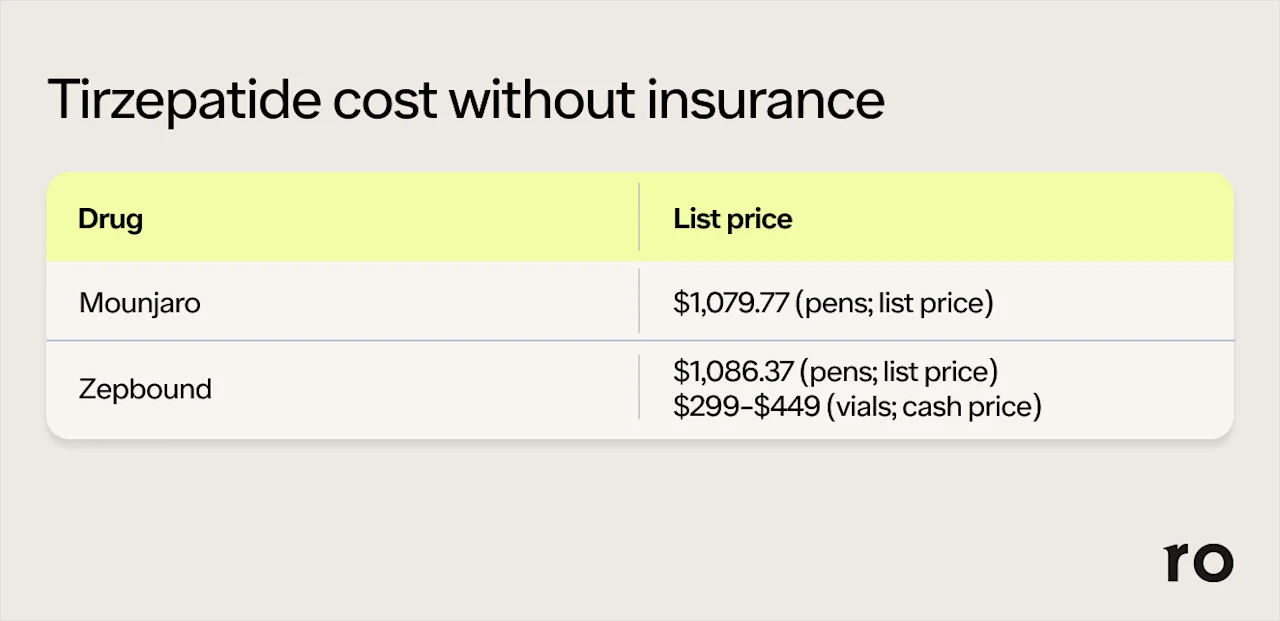Click the ro logo
The height and width of the screenshot is (621, 1280).
tap(1199, 562)
